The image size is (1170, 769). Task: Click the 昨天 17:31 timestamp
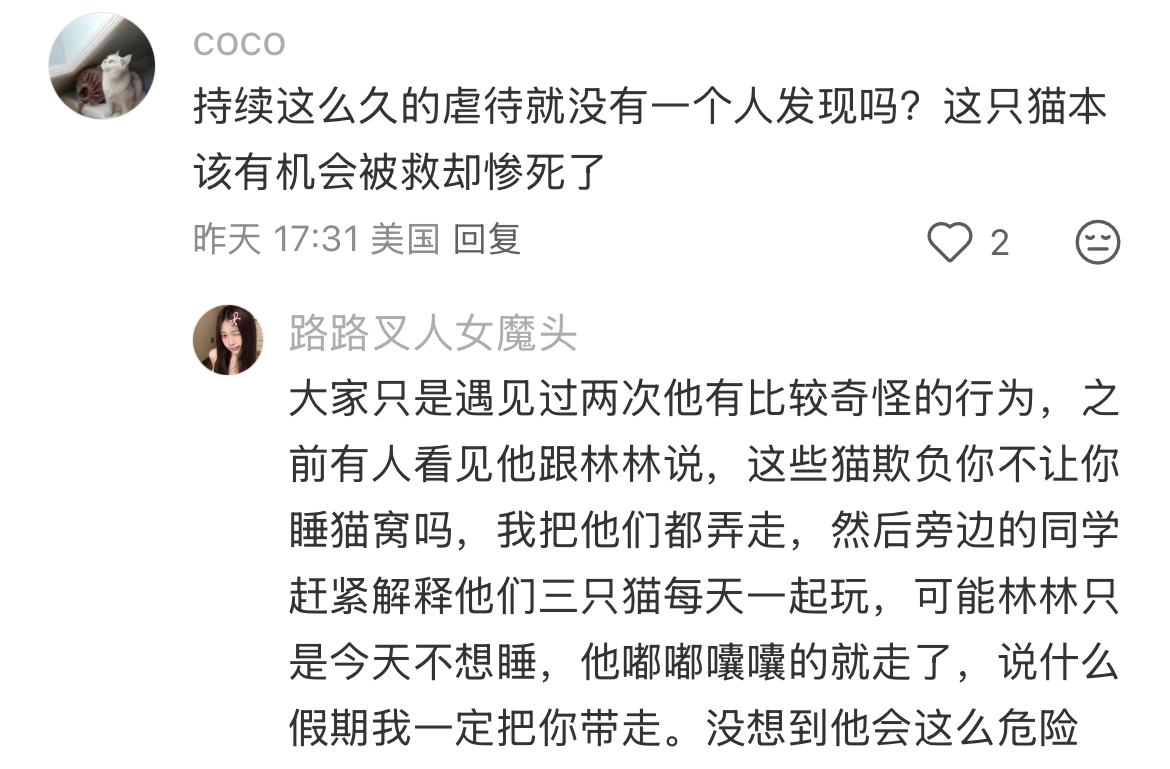pos(277,239)
